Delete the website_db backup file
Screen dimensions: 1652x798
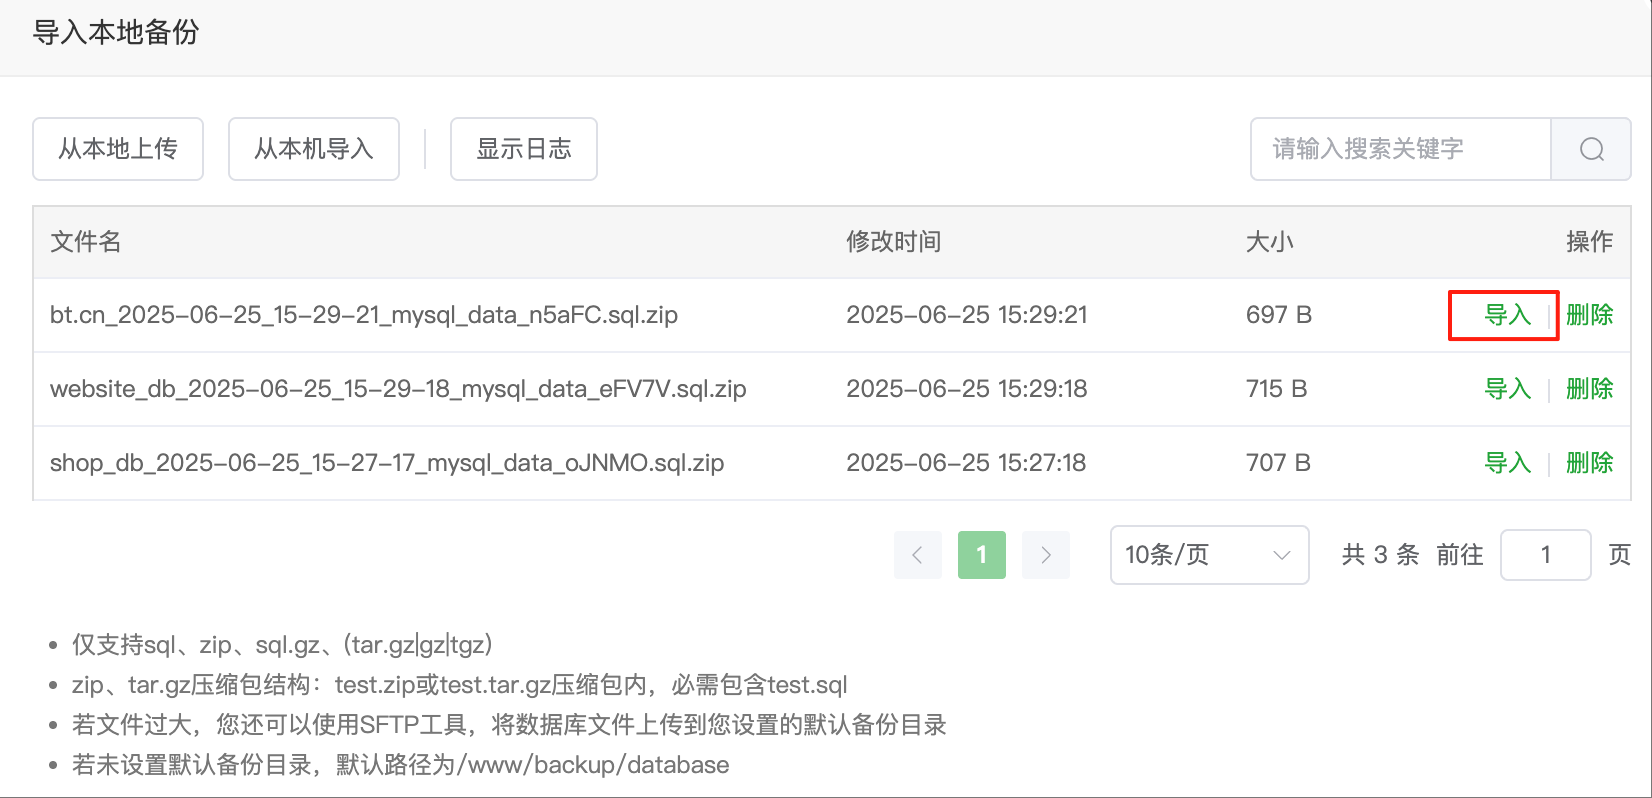pyautogui.click(x=1589, y=389)
